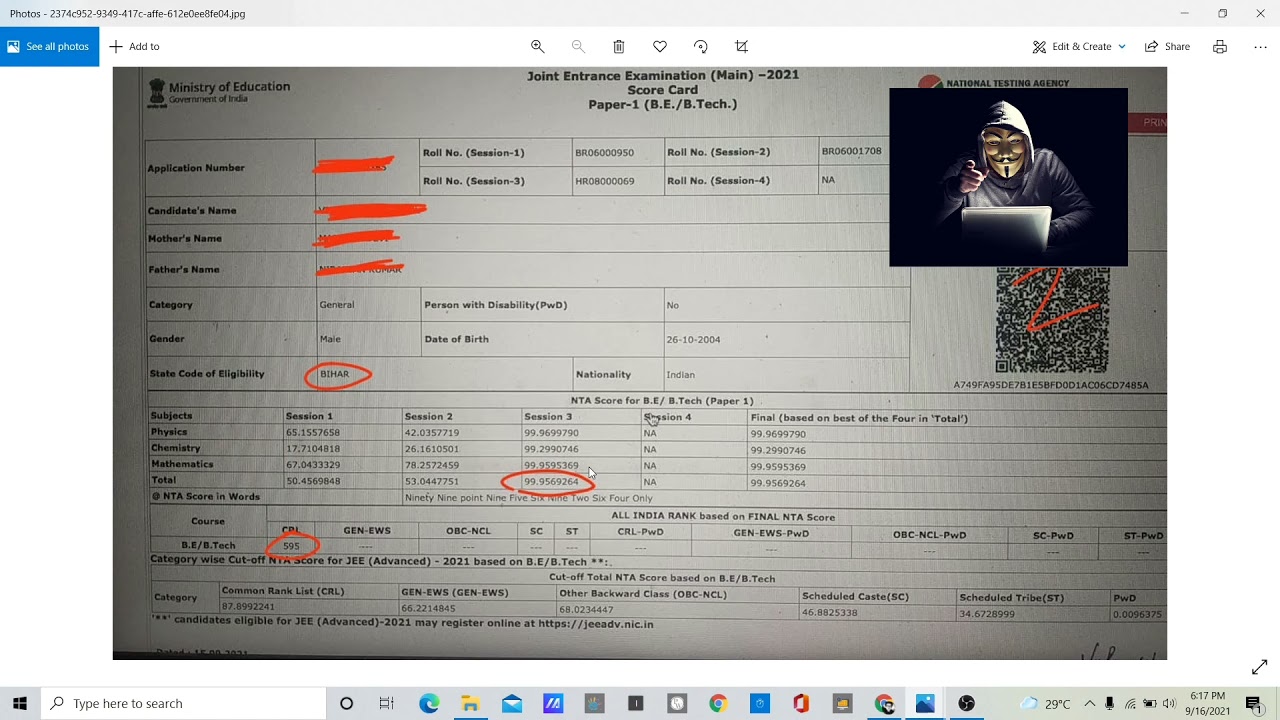Screen dimensions: 1280x720
Task: Click roll number HR08000069
Action: tap(604, 181)
